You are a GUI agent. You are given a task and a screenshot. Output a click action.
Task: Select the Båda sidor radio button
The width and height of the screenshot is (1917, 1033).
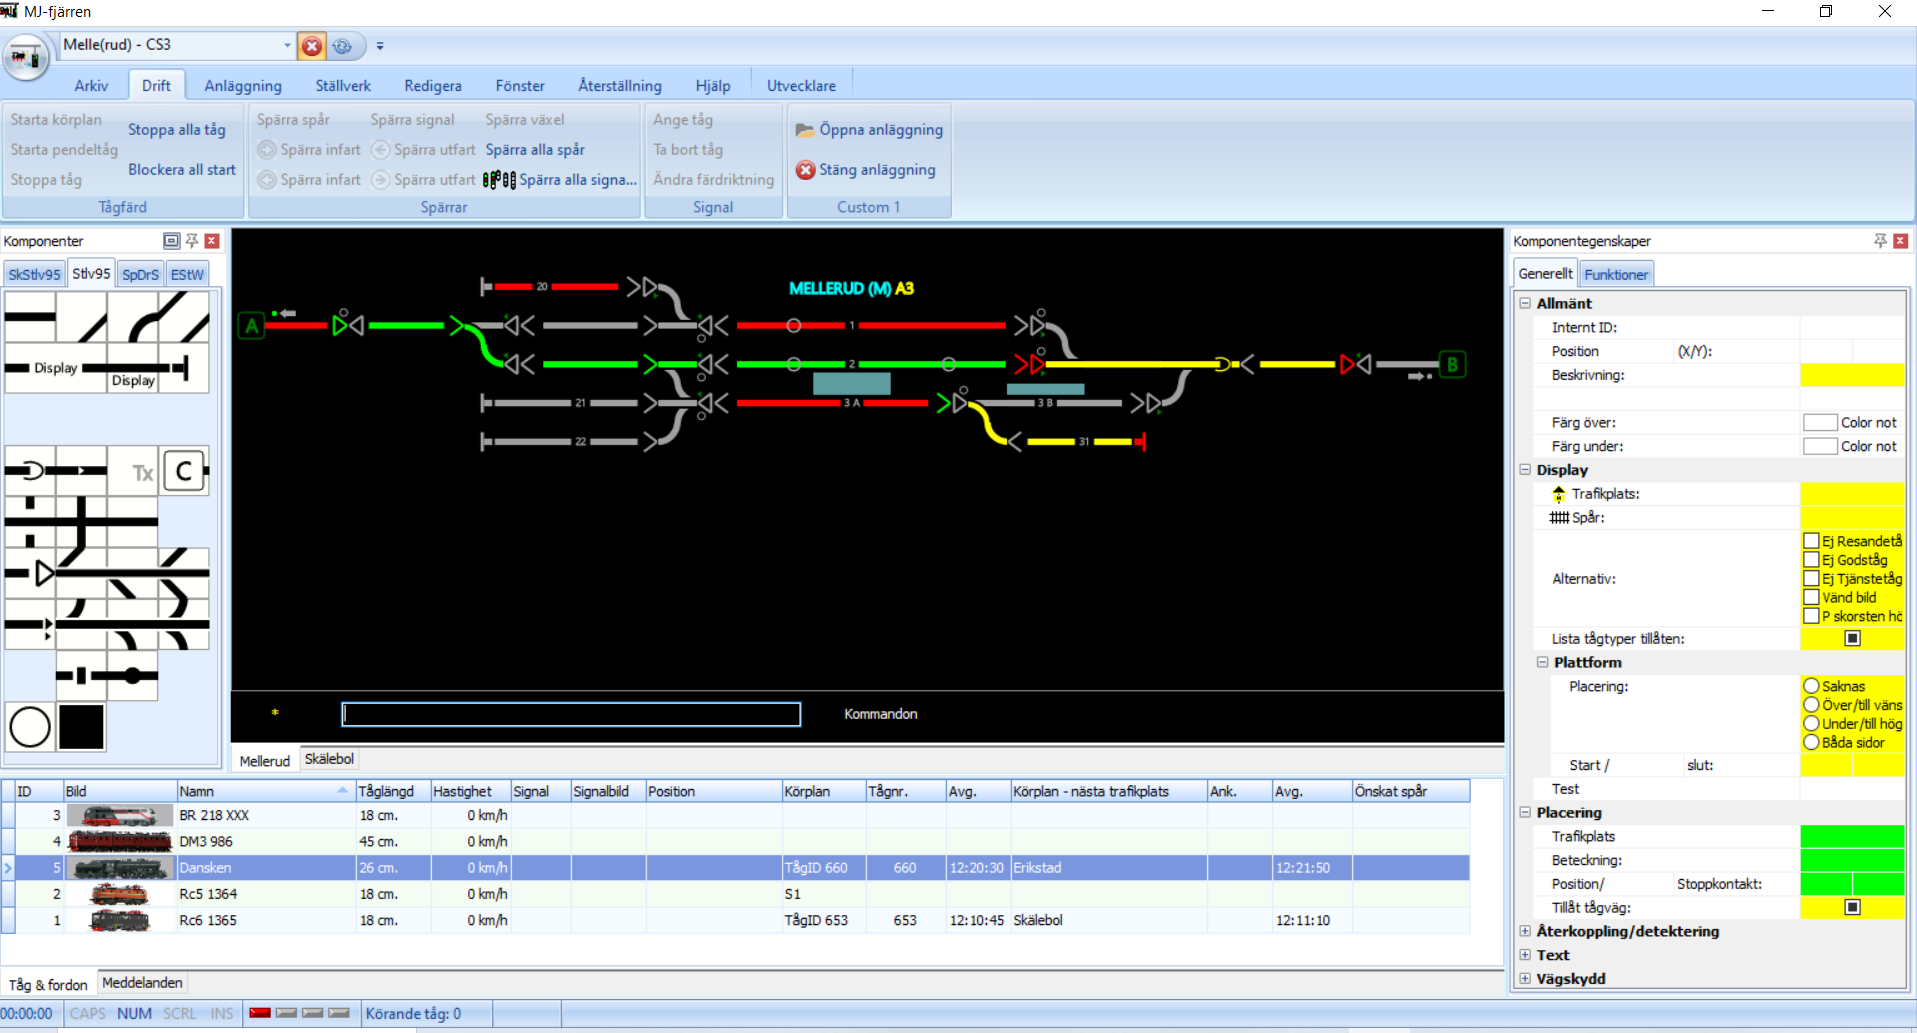(1811, 743)
